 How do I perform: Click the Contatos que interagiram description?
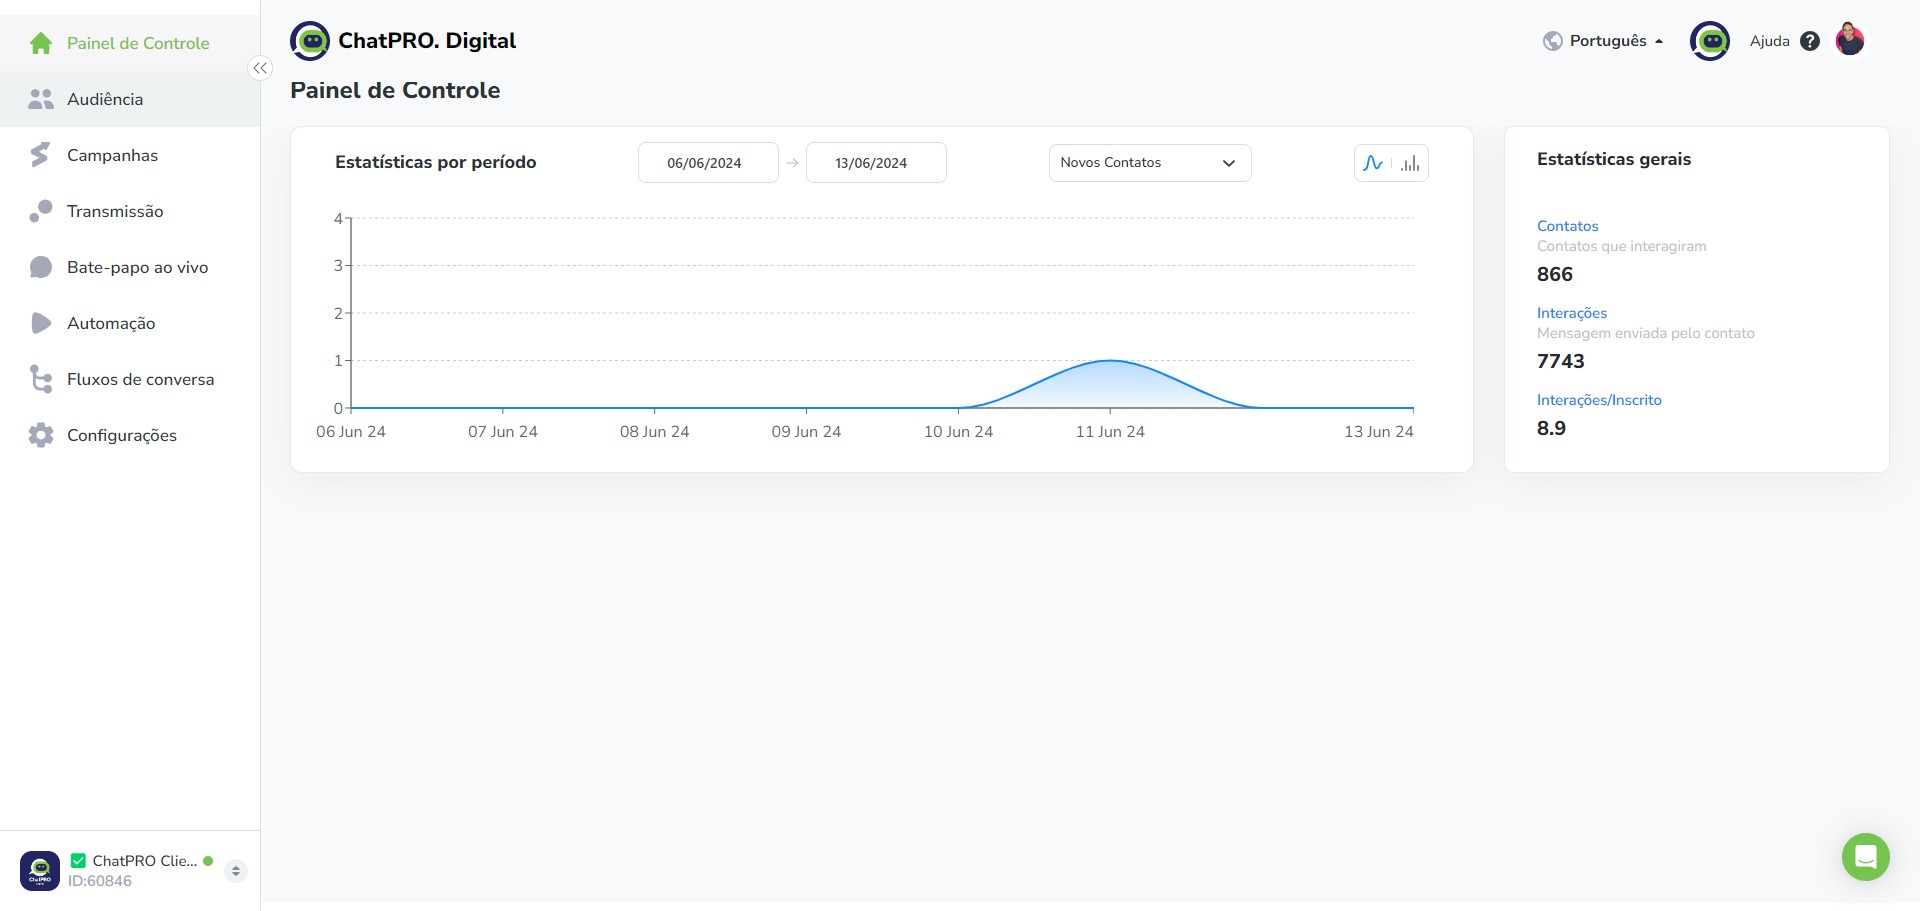(1622, 246)
